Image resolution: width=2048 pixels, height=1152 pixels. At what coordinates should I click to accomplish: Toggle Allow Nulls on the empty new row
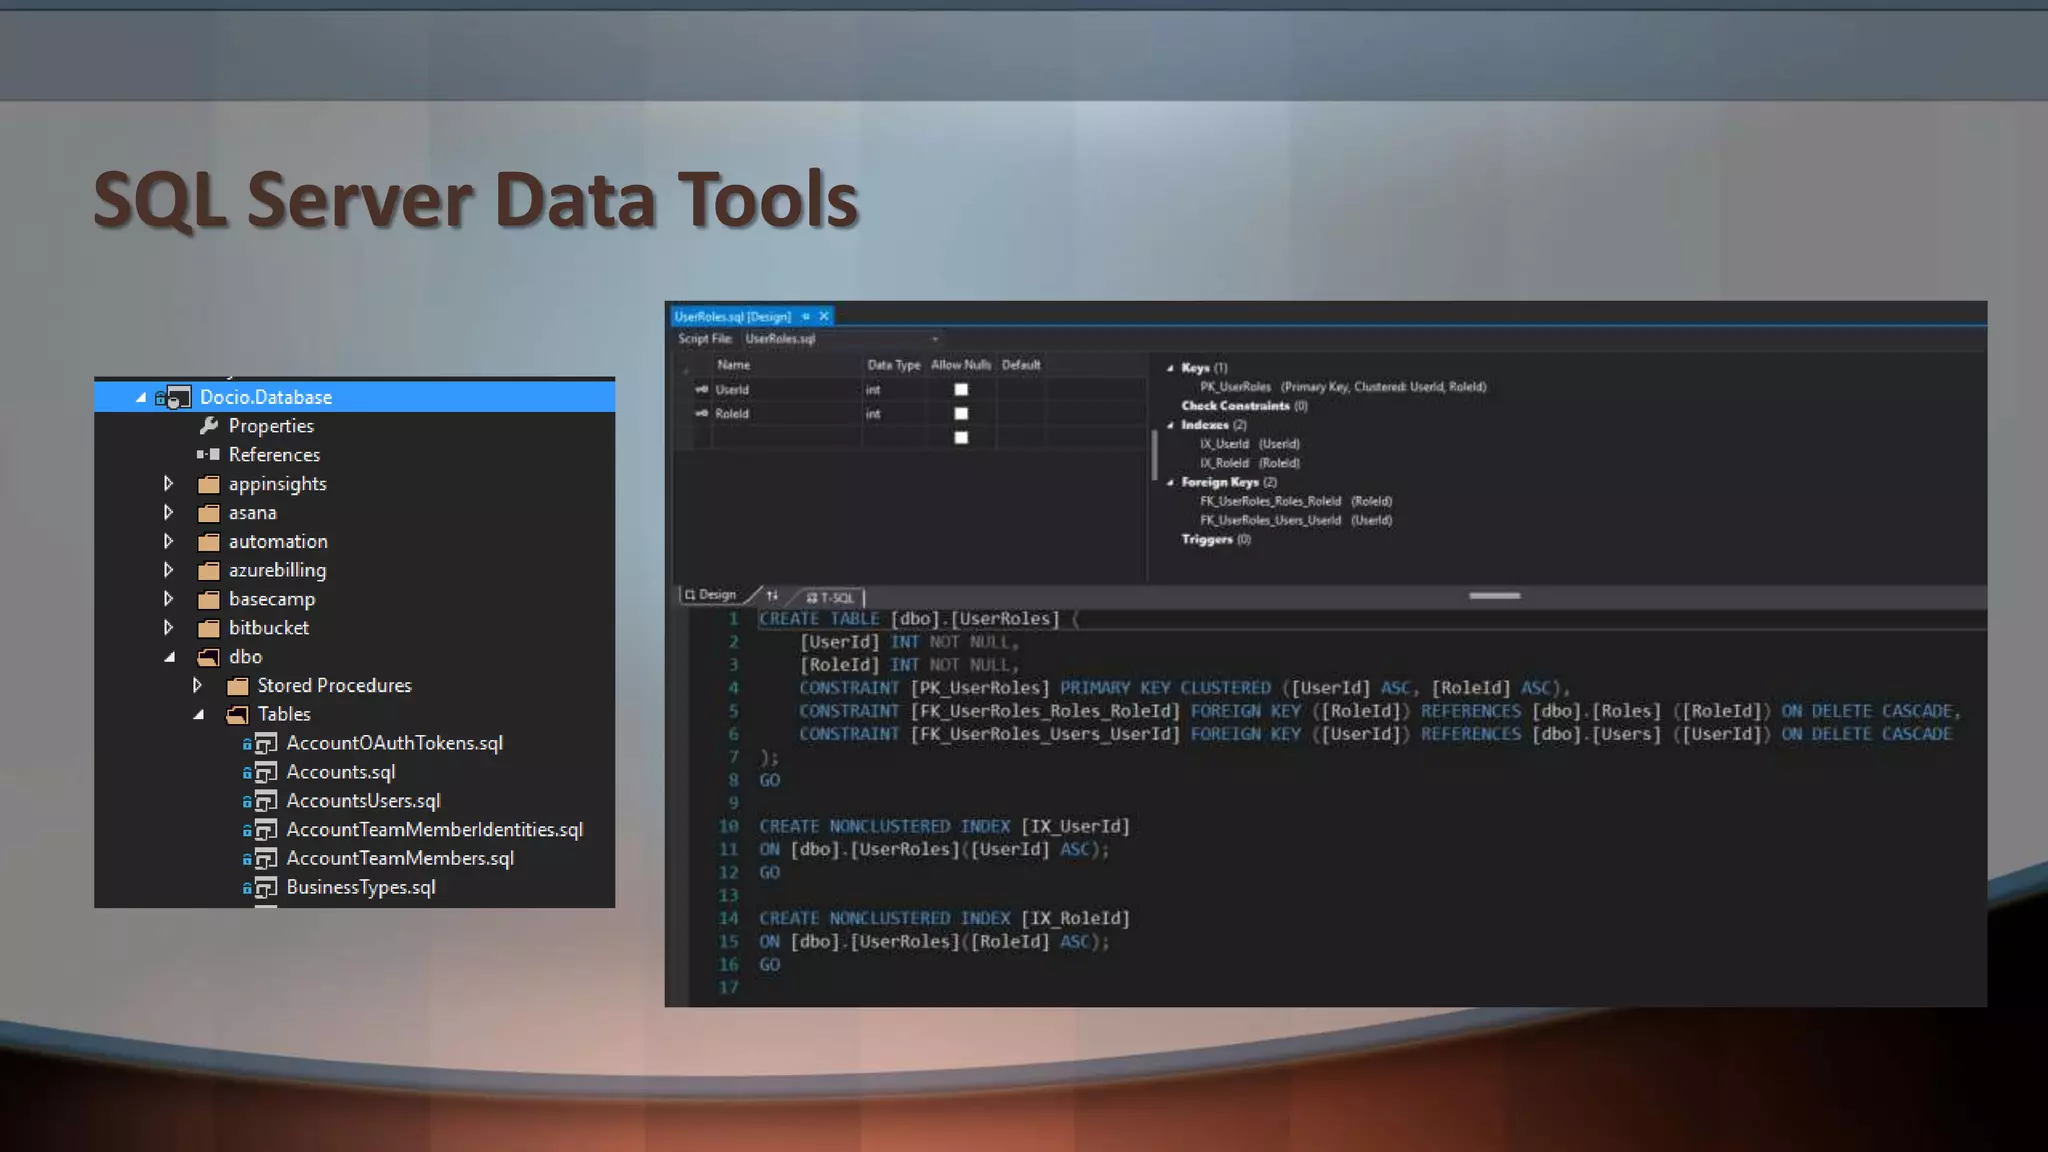pos(961,437)
